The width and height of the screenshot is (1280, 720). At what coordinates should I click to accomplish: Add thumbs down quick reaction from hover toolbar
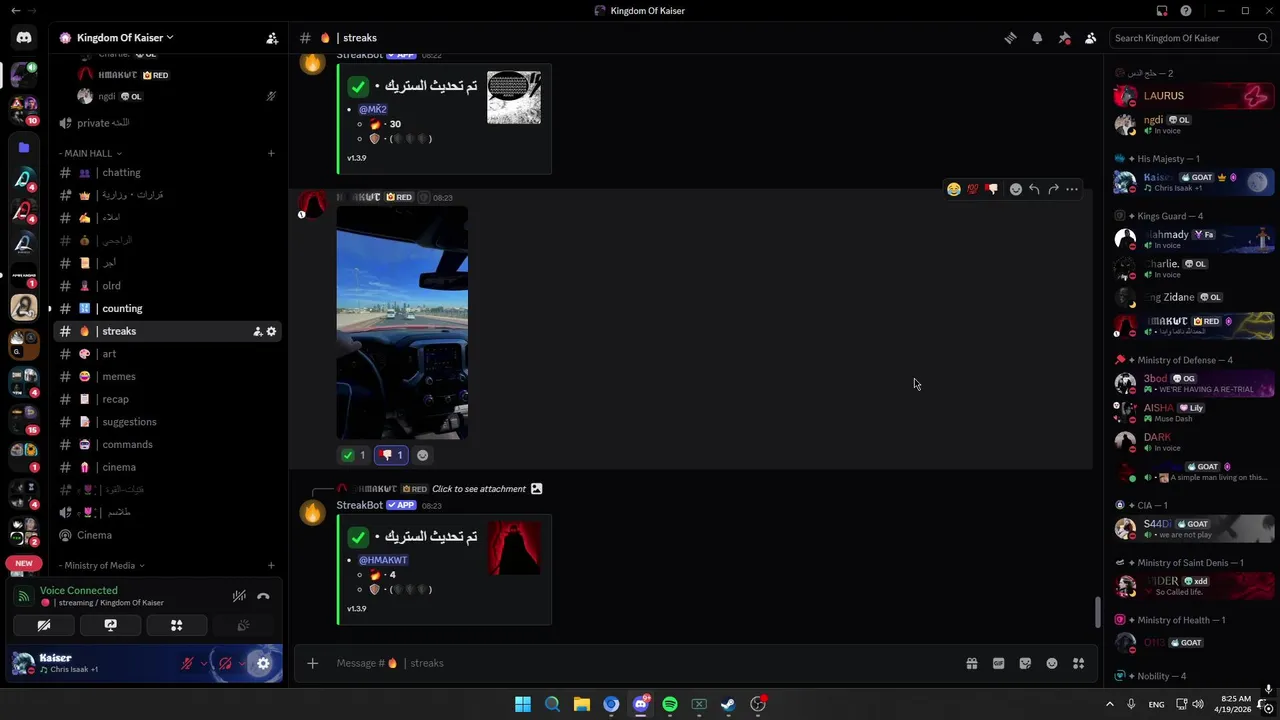(x=992, y=189)
